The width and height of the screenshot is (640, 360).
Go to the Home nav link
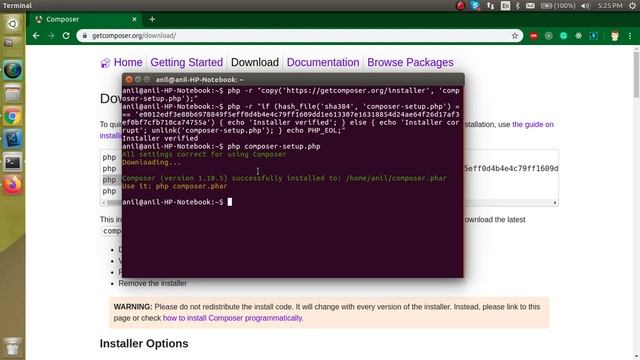click(x=128, y=62)
